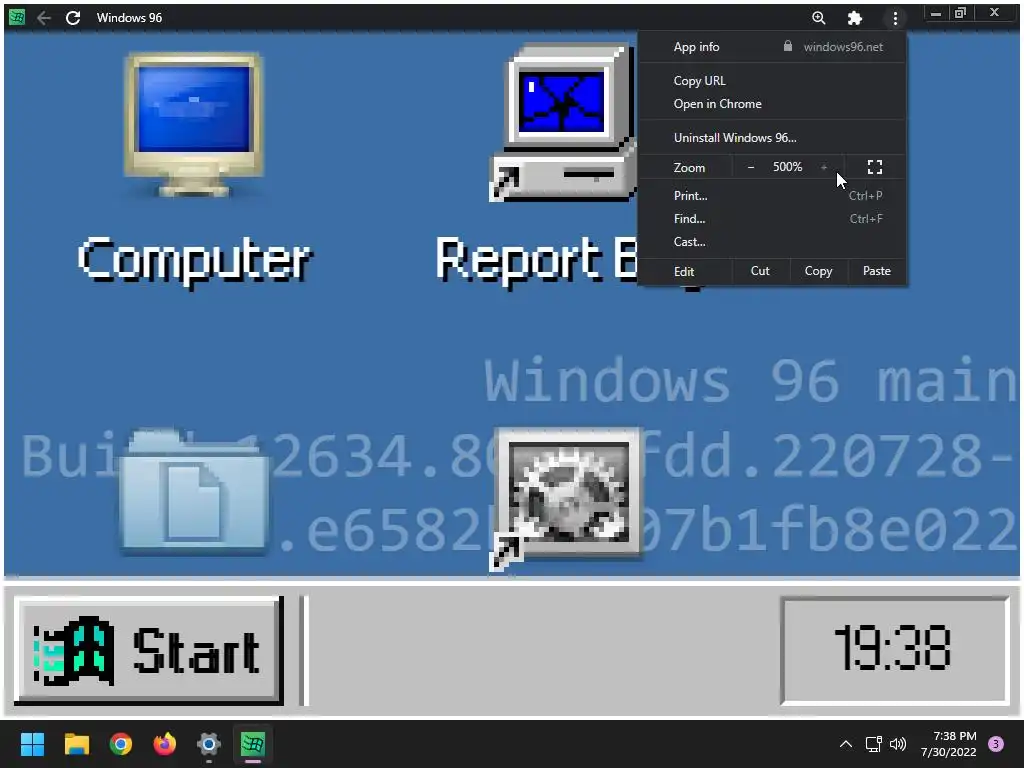Open the gear settings shortcut icon
1024x768 pixels.
[x=566, y=498]
